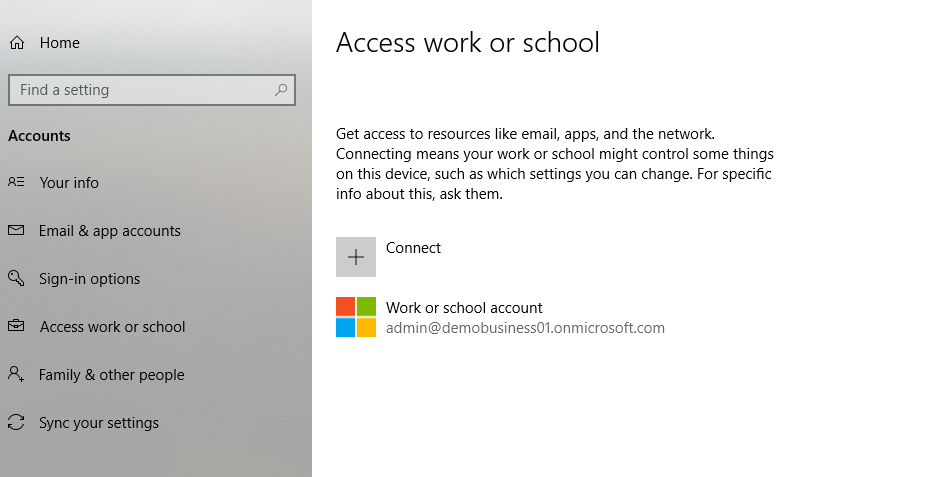Focus the Find a setting search box
Viewport: 943px width, 477px height.
click(x=152, y=90)
